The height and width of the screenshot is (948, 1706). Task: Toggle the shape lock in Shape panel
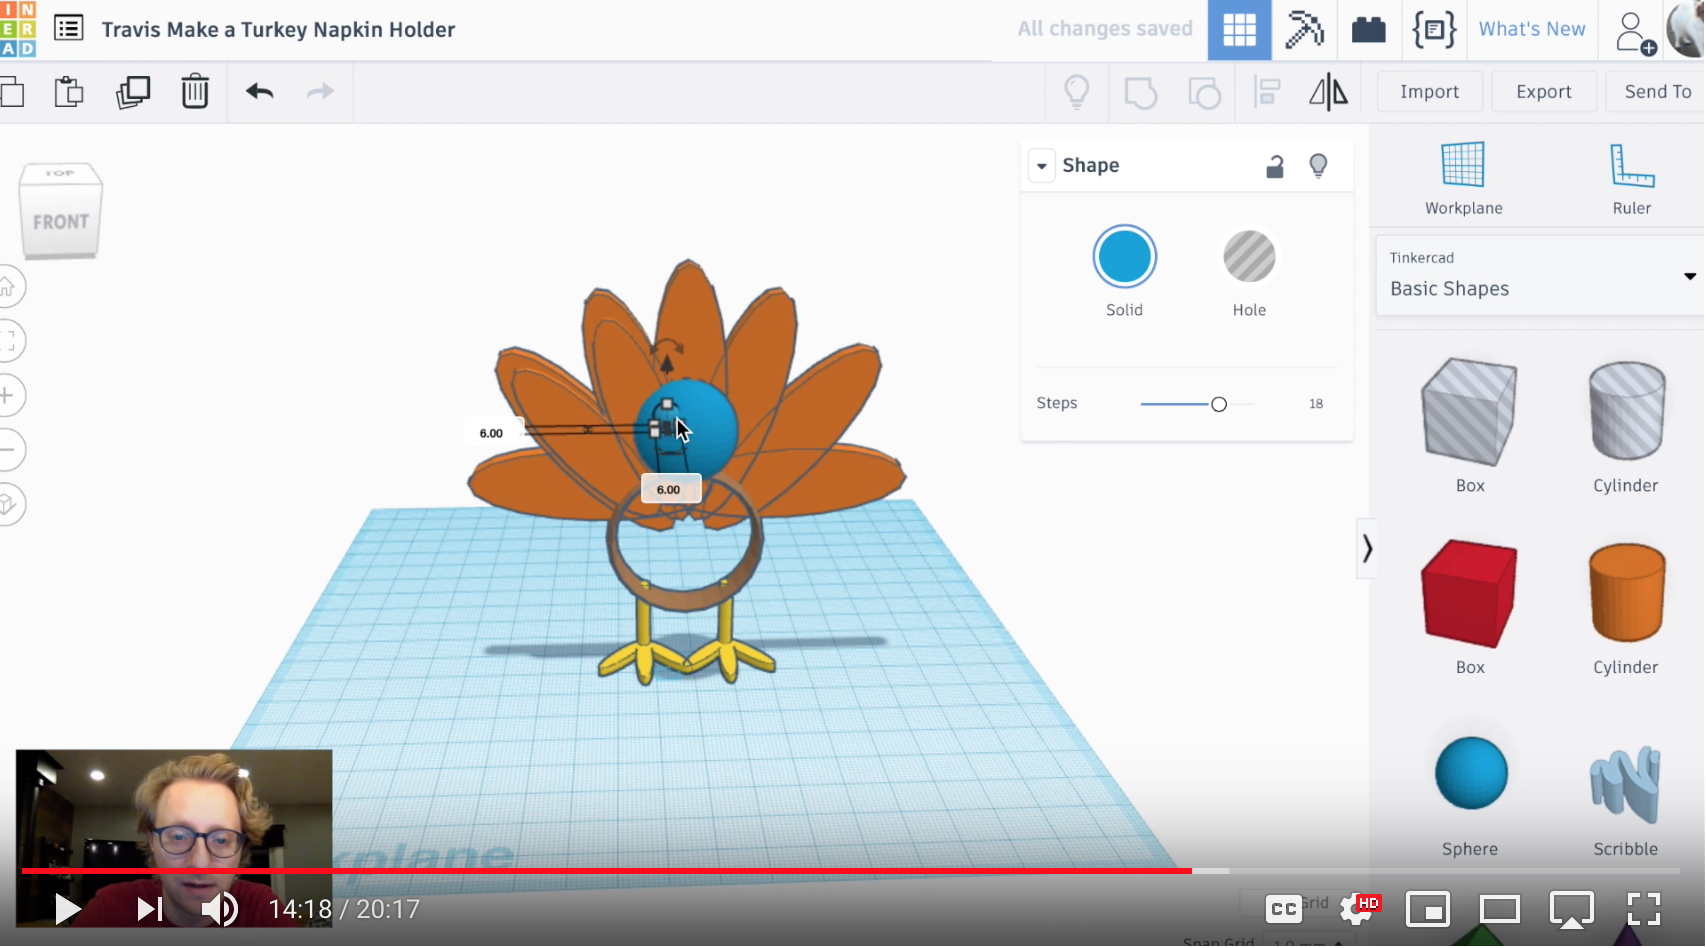tap(1275, 165)
